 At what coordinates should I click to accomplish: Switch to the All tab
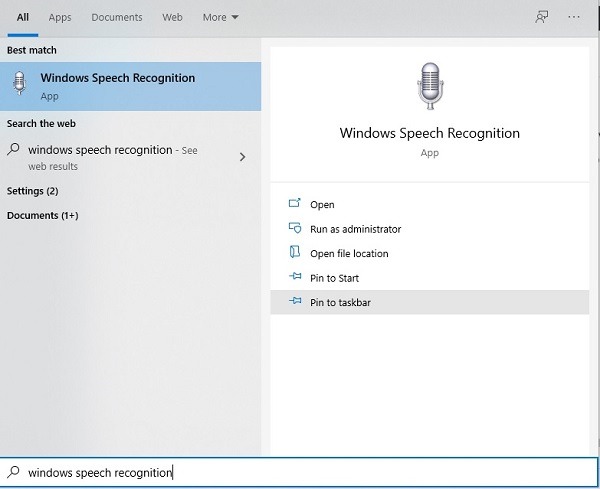tap(23, 18)
